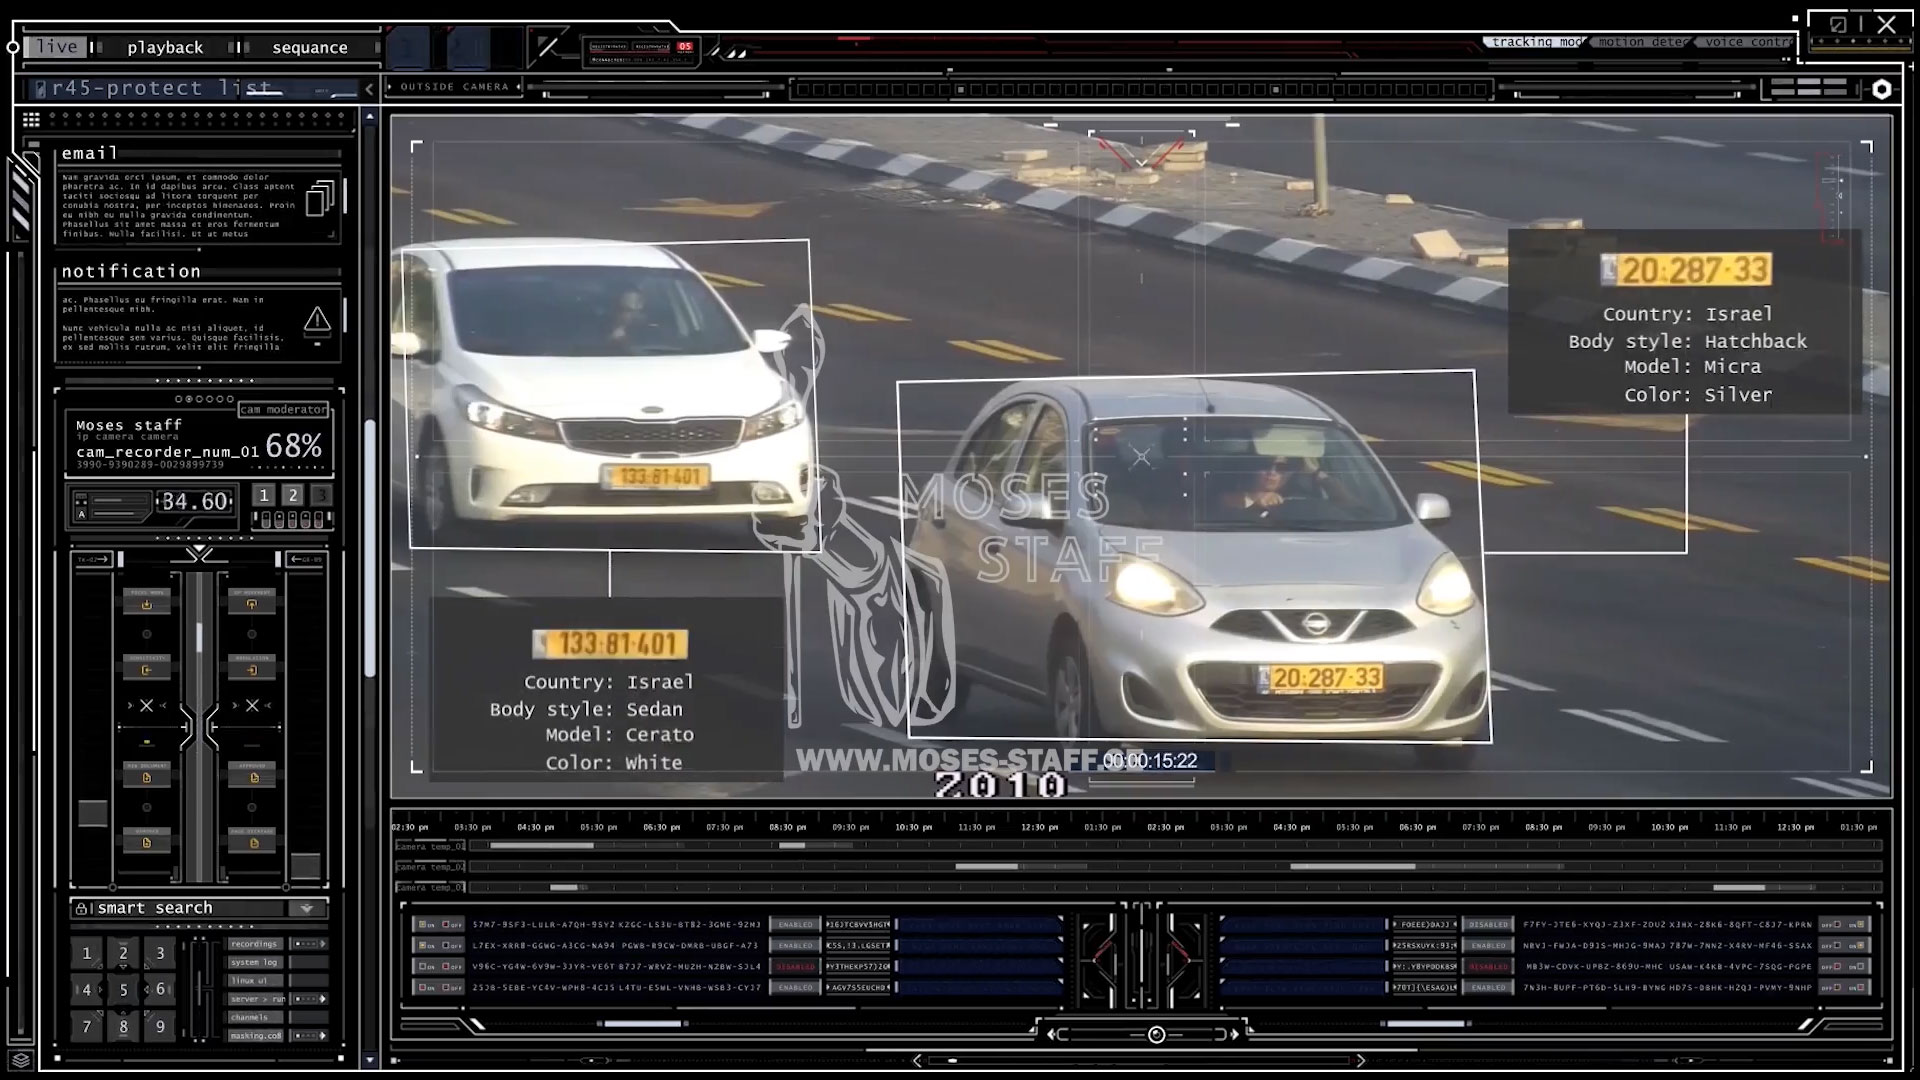This screenshot has width=1920, height=1080.
Task: Click the sidebar vertical scrollbar thumb
Action: (369, 548)
